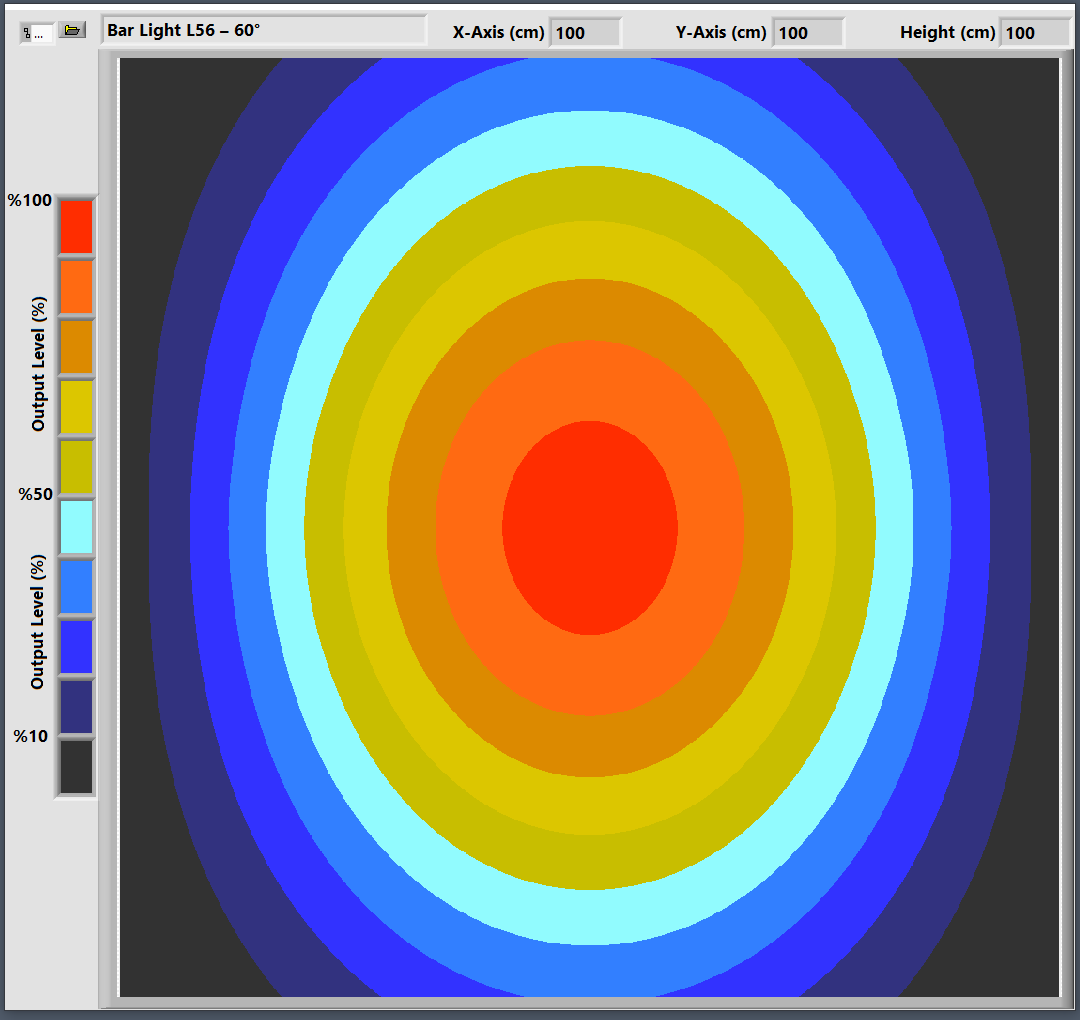Edit the Height (cm) value field

tap(1035, 33)
